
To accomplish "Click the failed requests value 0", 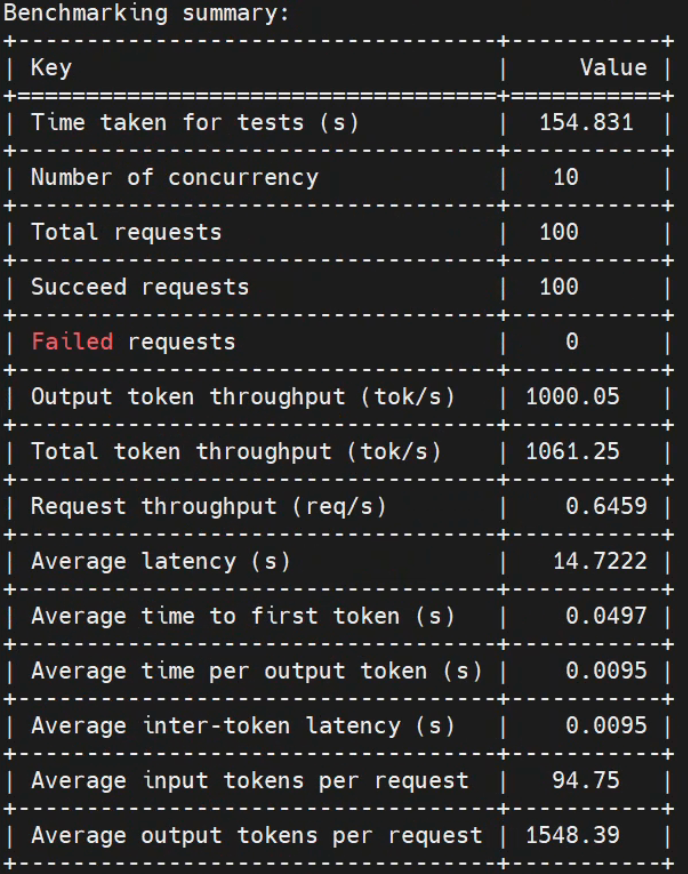I will 572,342.
